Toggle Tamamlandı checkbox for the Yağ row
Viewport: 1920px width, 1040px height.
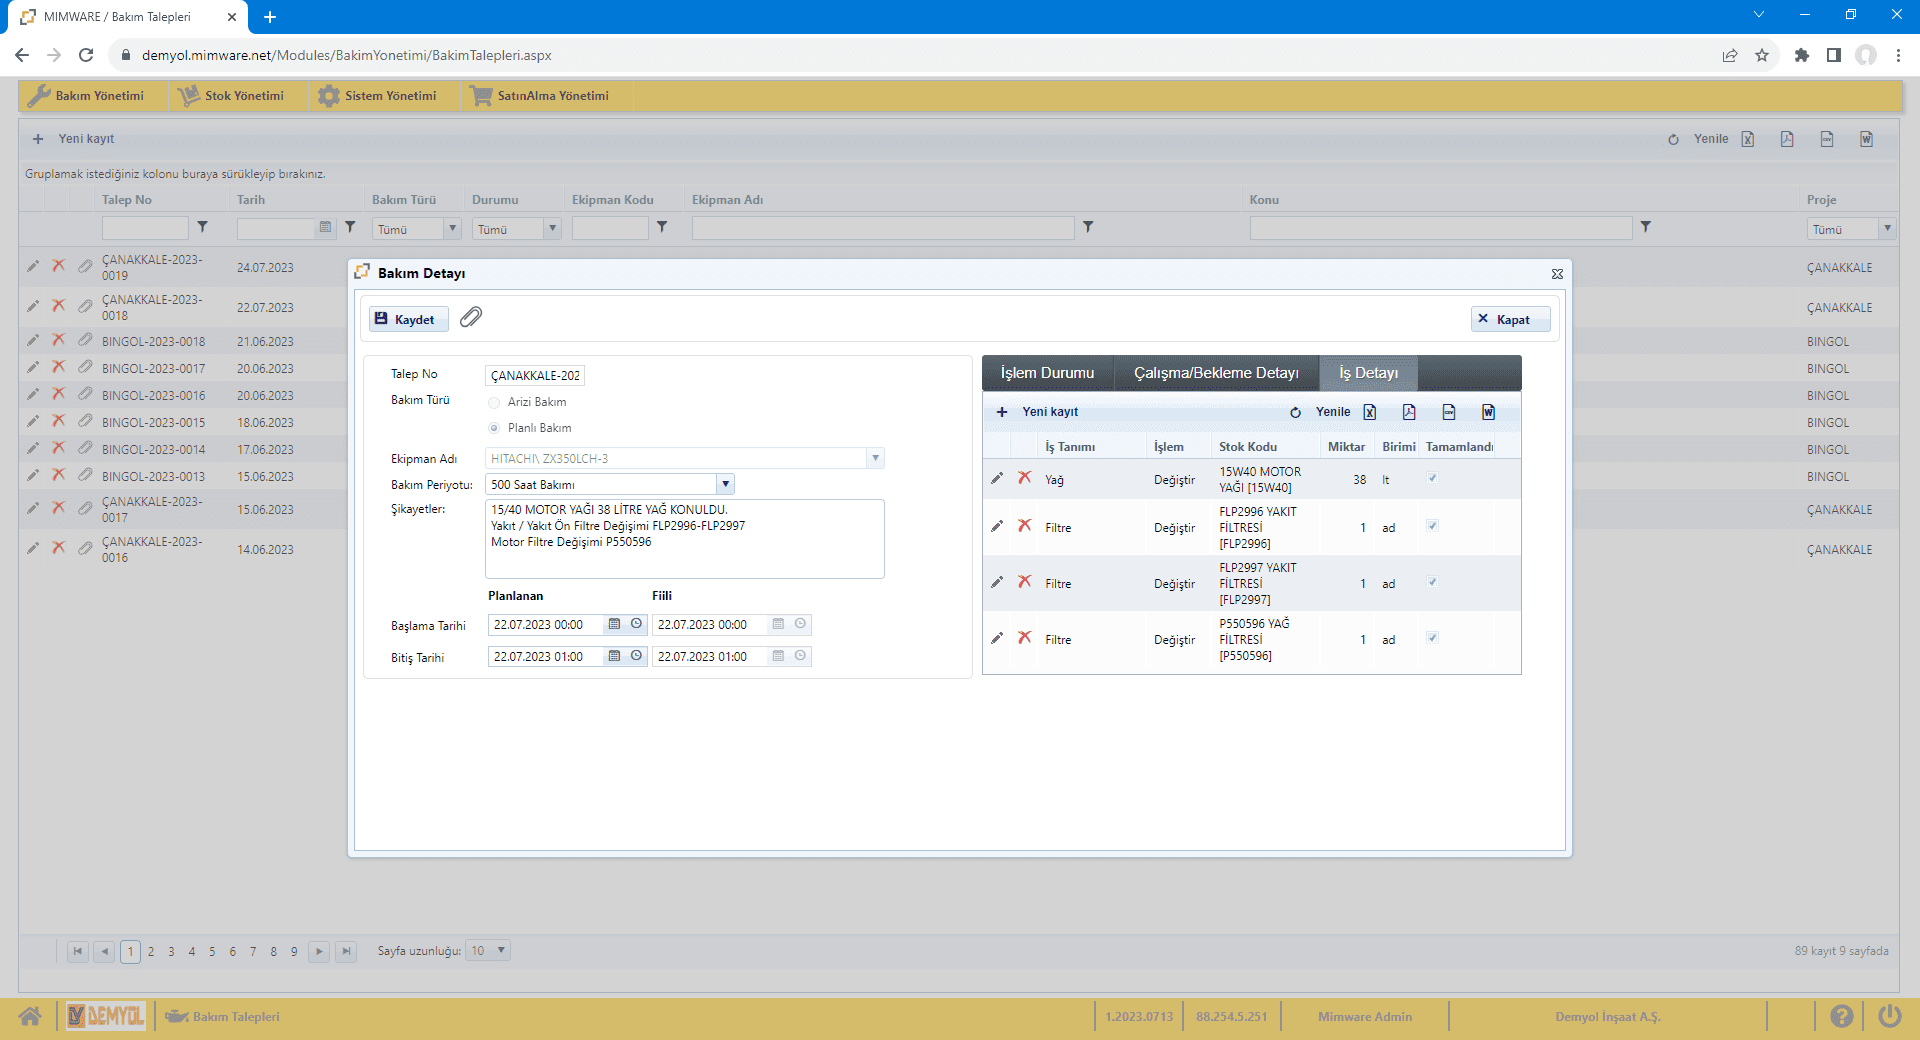click(1432, 478)
